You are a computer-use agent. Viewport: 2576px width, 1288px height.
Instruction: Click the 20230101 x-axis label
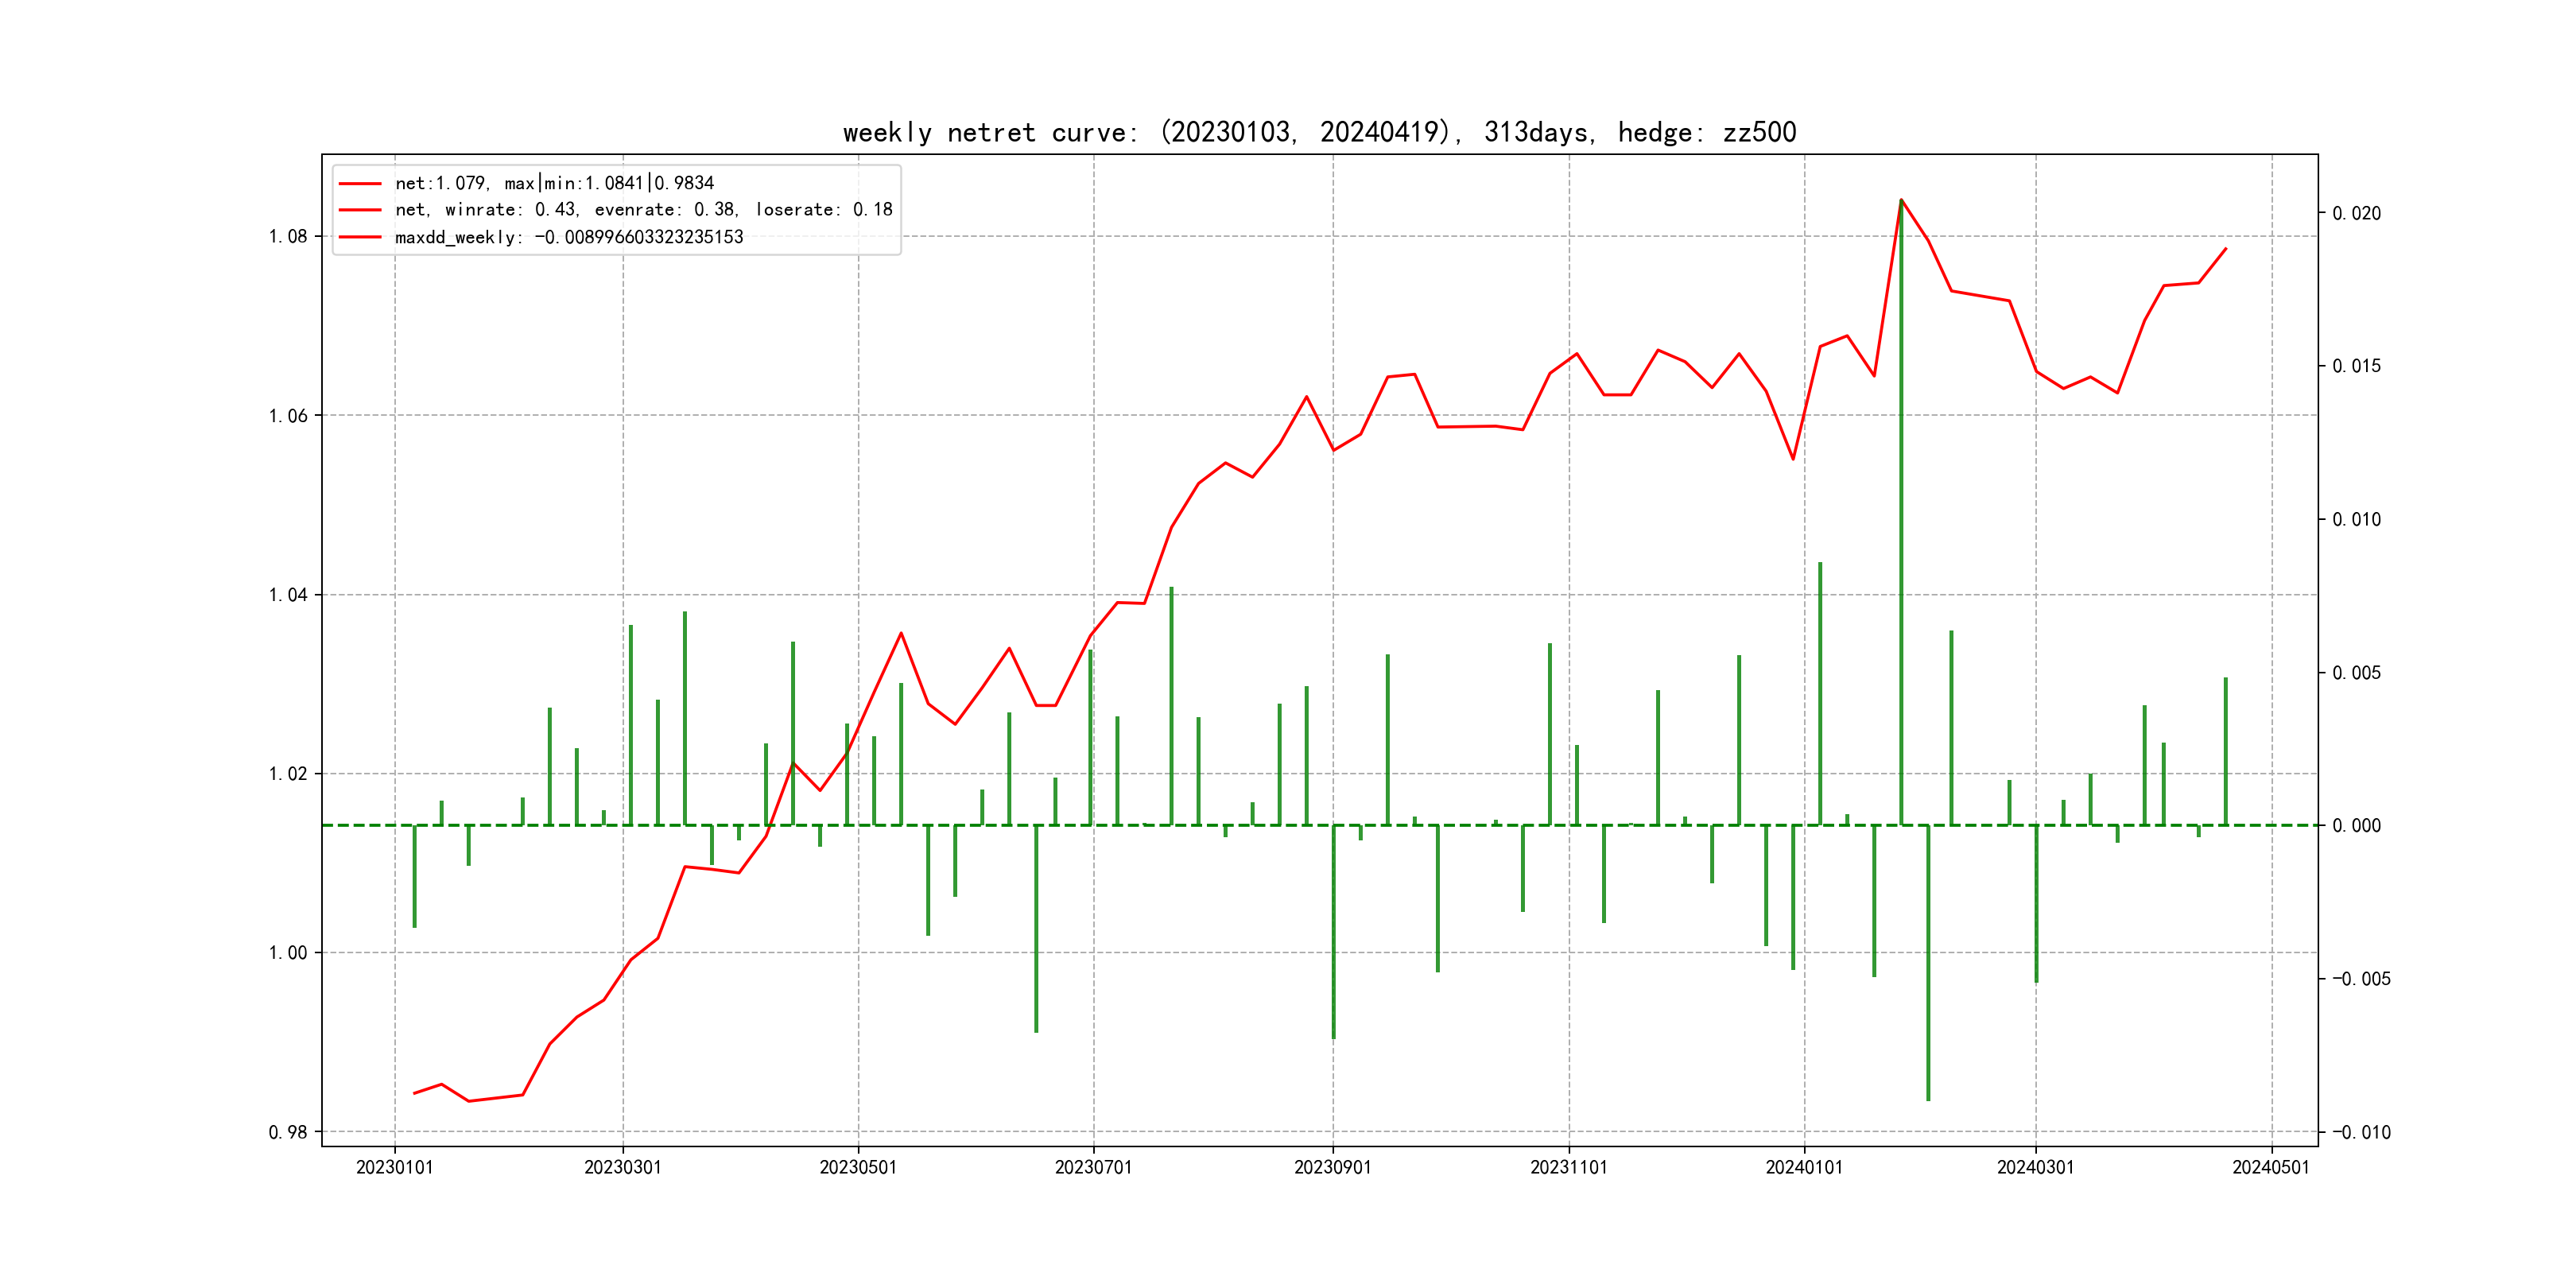(x=394, y=1167)
